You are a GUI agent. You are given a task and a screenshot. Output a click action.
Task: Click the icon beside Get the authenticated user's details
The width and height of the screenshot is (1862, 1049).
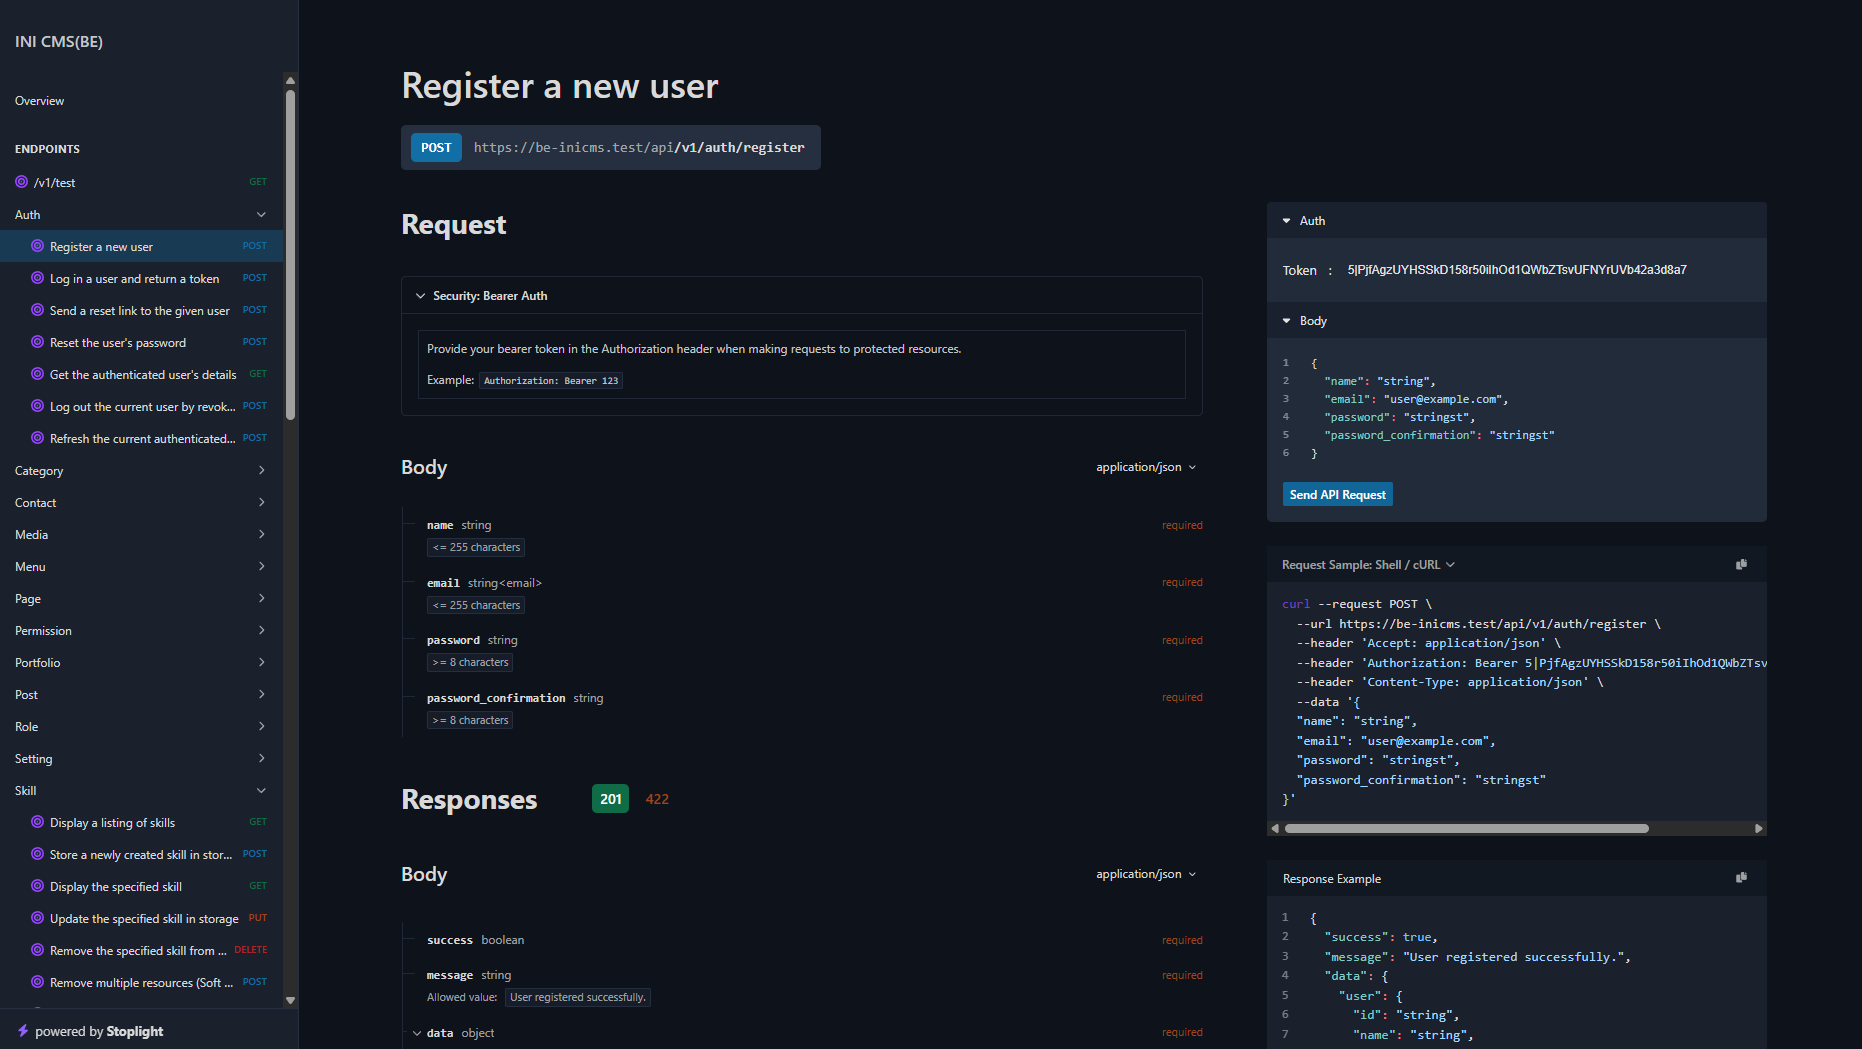click(37, 374)
